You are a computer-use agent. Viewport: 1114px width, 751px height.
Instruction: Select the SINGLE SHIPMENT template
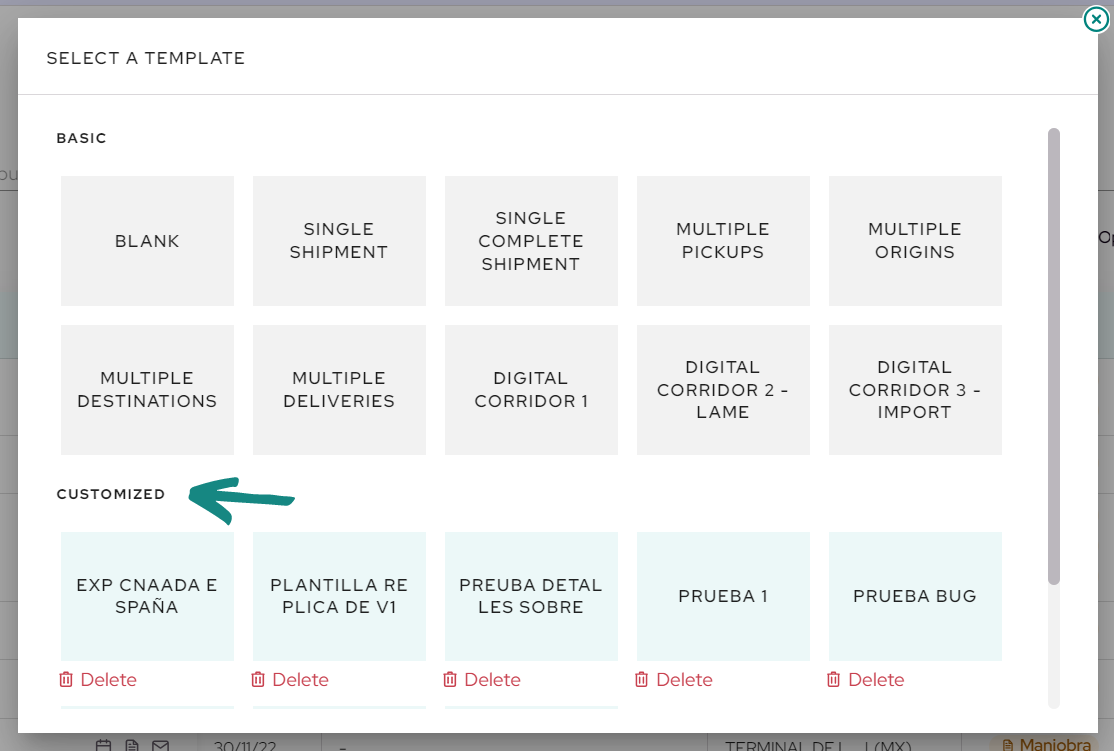click(x=339, y=241)
